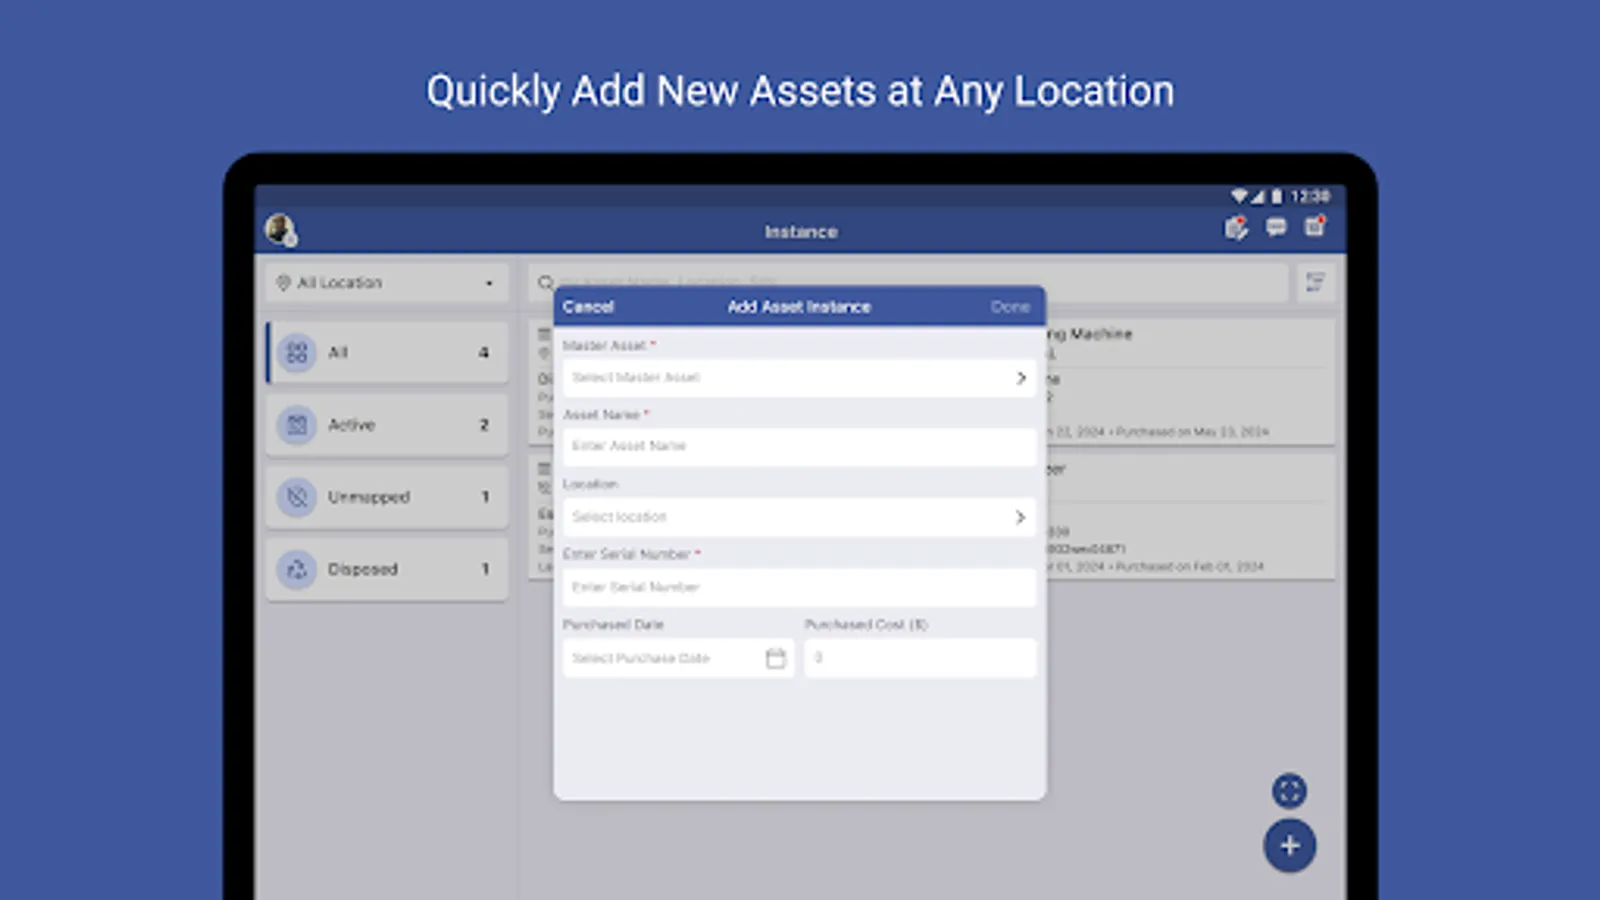Click the Disposed recycle icon
The height and width of the screenshot is (900, 1600).
tap(296, 569)
